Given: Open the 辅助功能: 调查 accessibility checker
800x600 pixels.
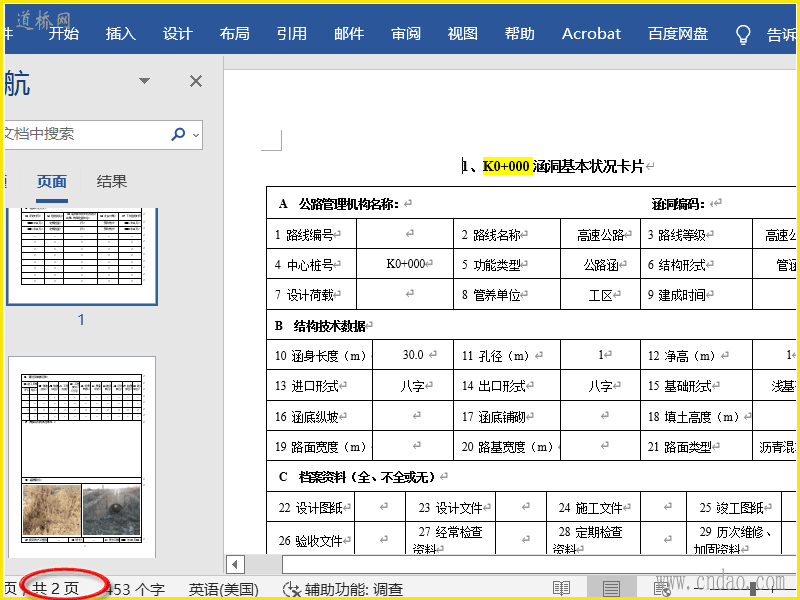Looking at the screenshot, I should [343, 589].
